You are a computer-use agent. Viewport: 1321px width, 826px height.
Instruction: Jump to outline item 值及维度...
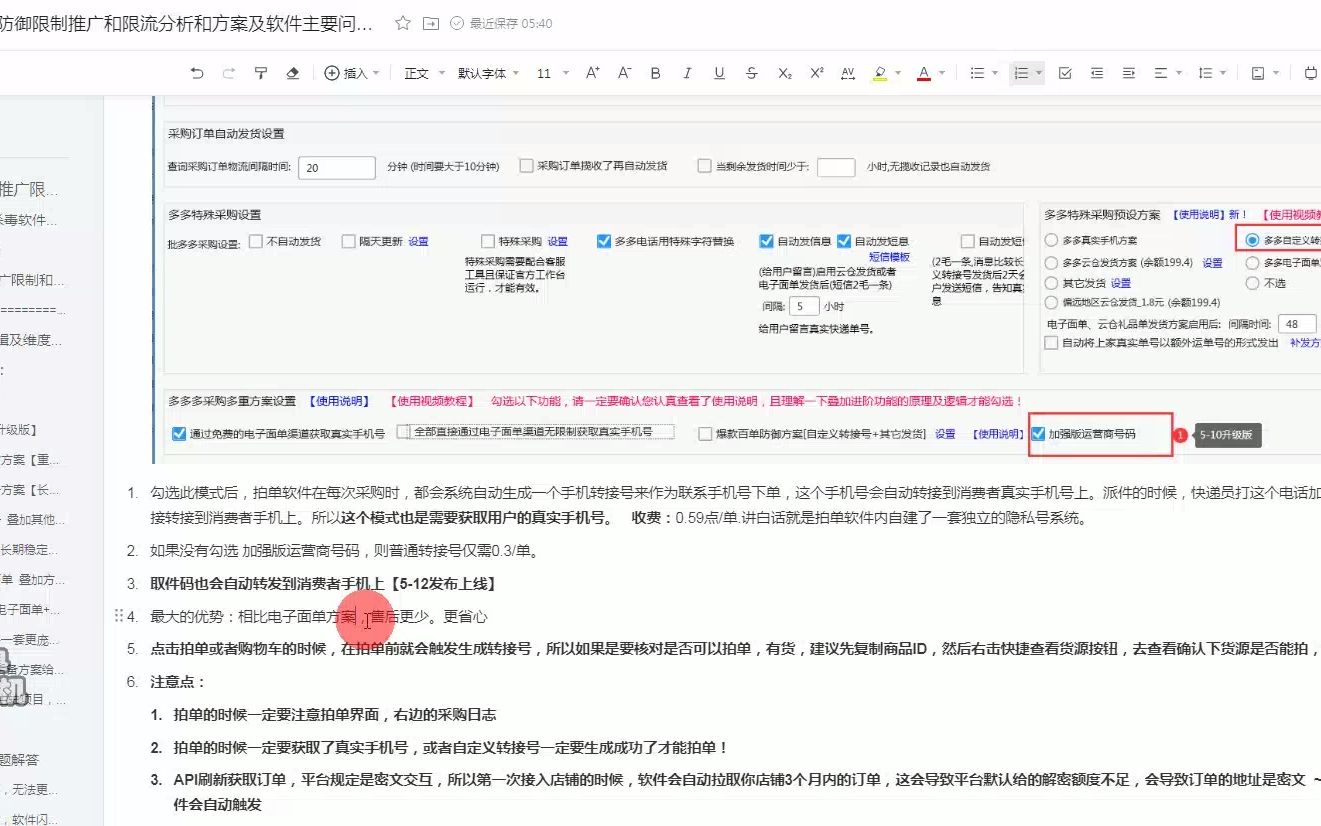tap(30, 340)
